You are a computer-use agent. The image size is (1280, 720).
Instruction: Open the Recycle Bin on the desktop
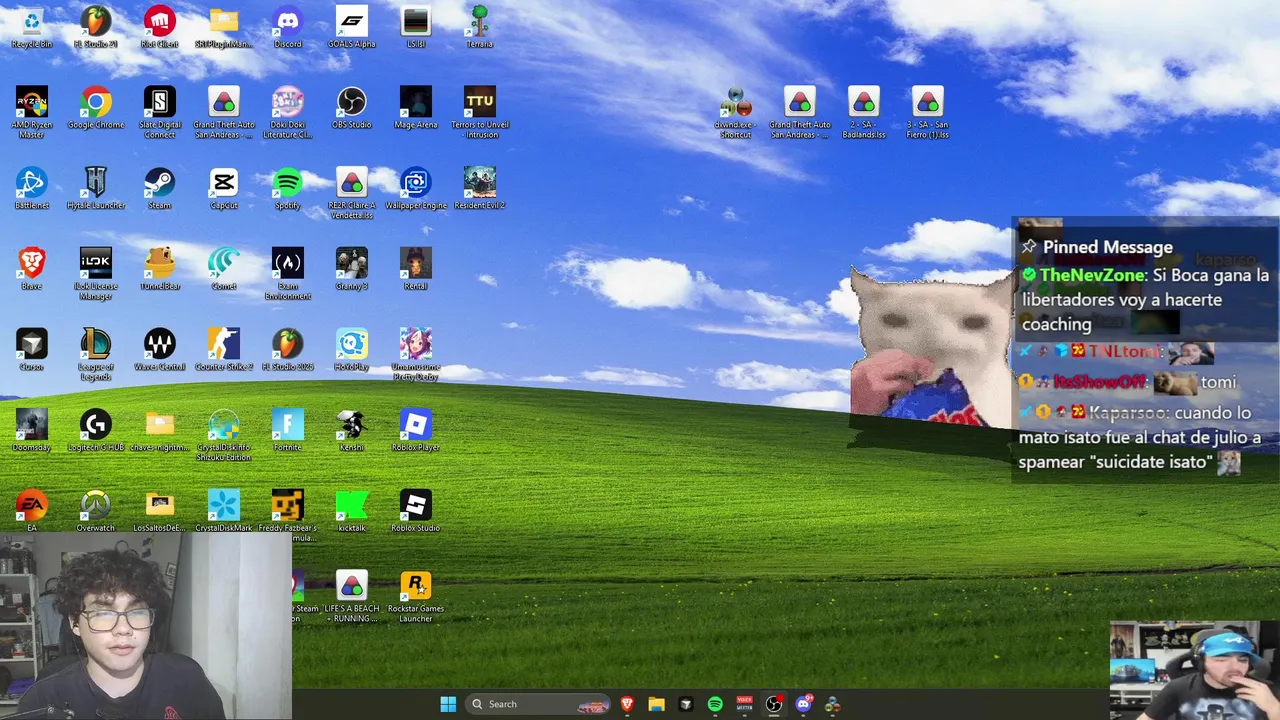pos(32,28)
